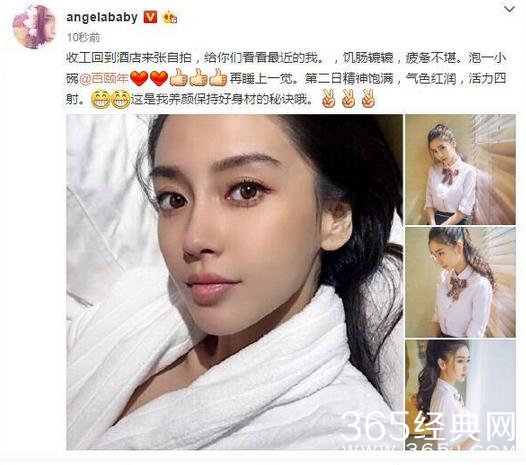Click the 10秒前 timestamp link
Screen dimensions: 526x465
[83, 37]
